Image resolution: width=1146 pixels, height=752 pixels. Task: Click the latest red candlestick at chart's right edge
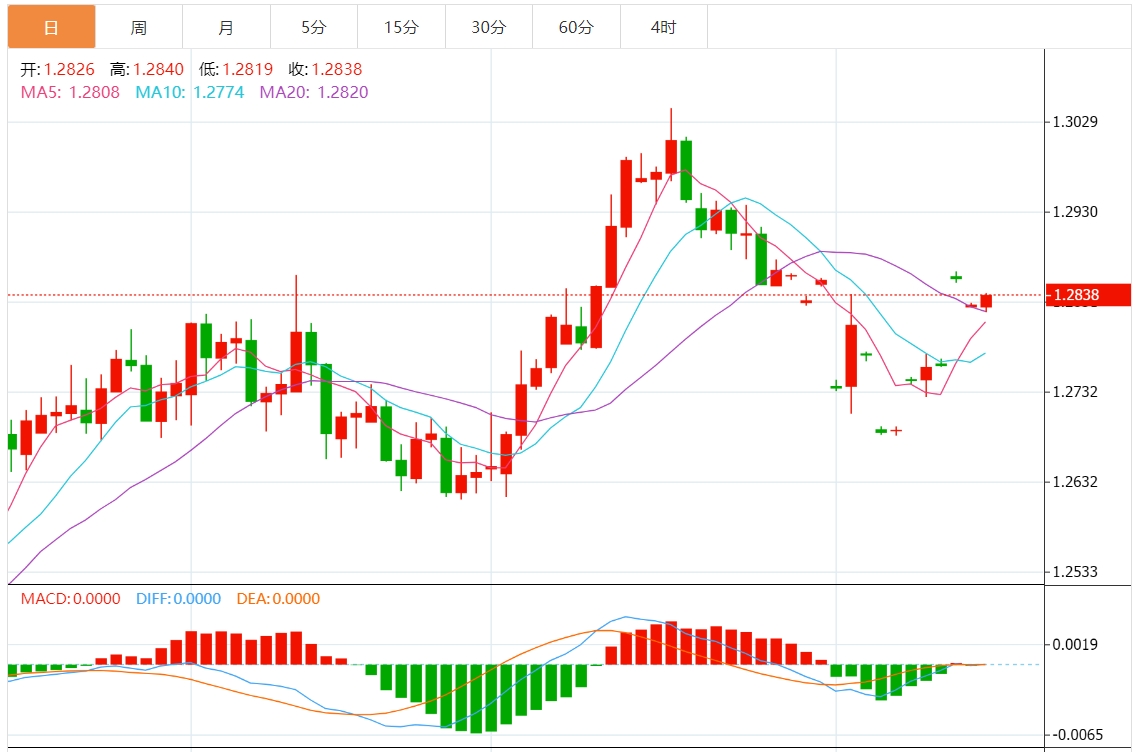click(x=986, y=301)
